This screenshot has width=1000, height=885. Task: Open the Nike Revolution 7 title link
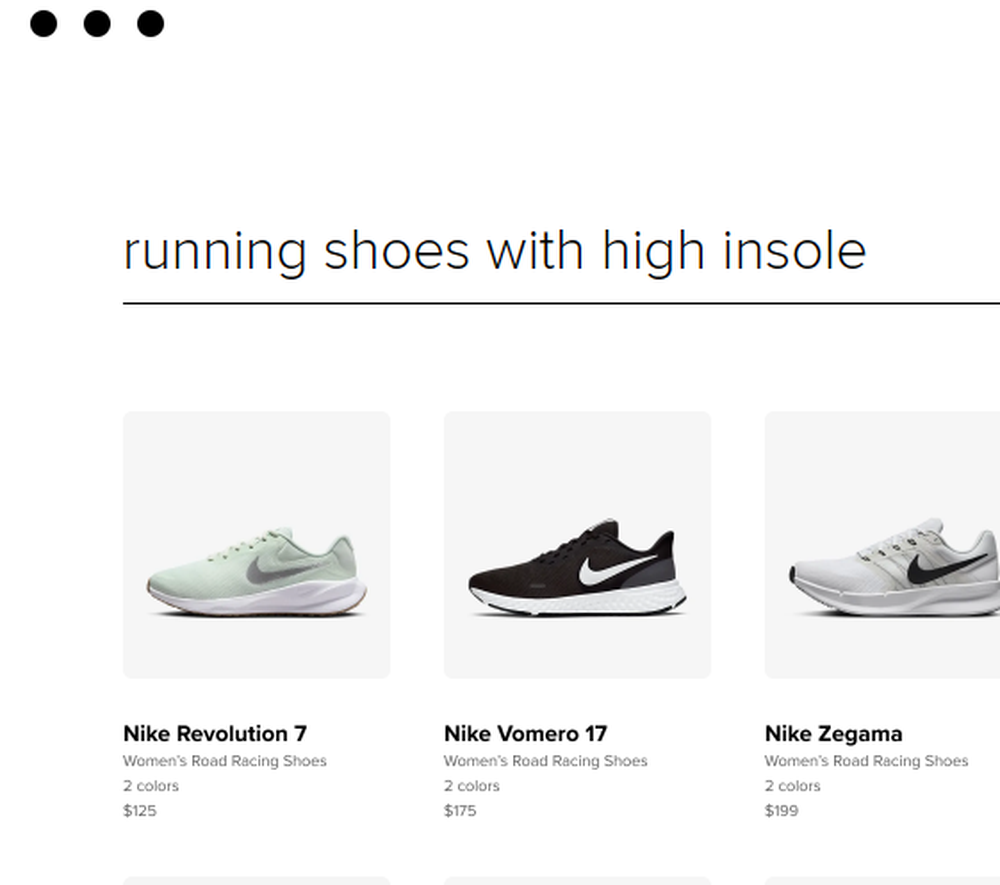[215, 734]
